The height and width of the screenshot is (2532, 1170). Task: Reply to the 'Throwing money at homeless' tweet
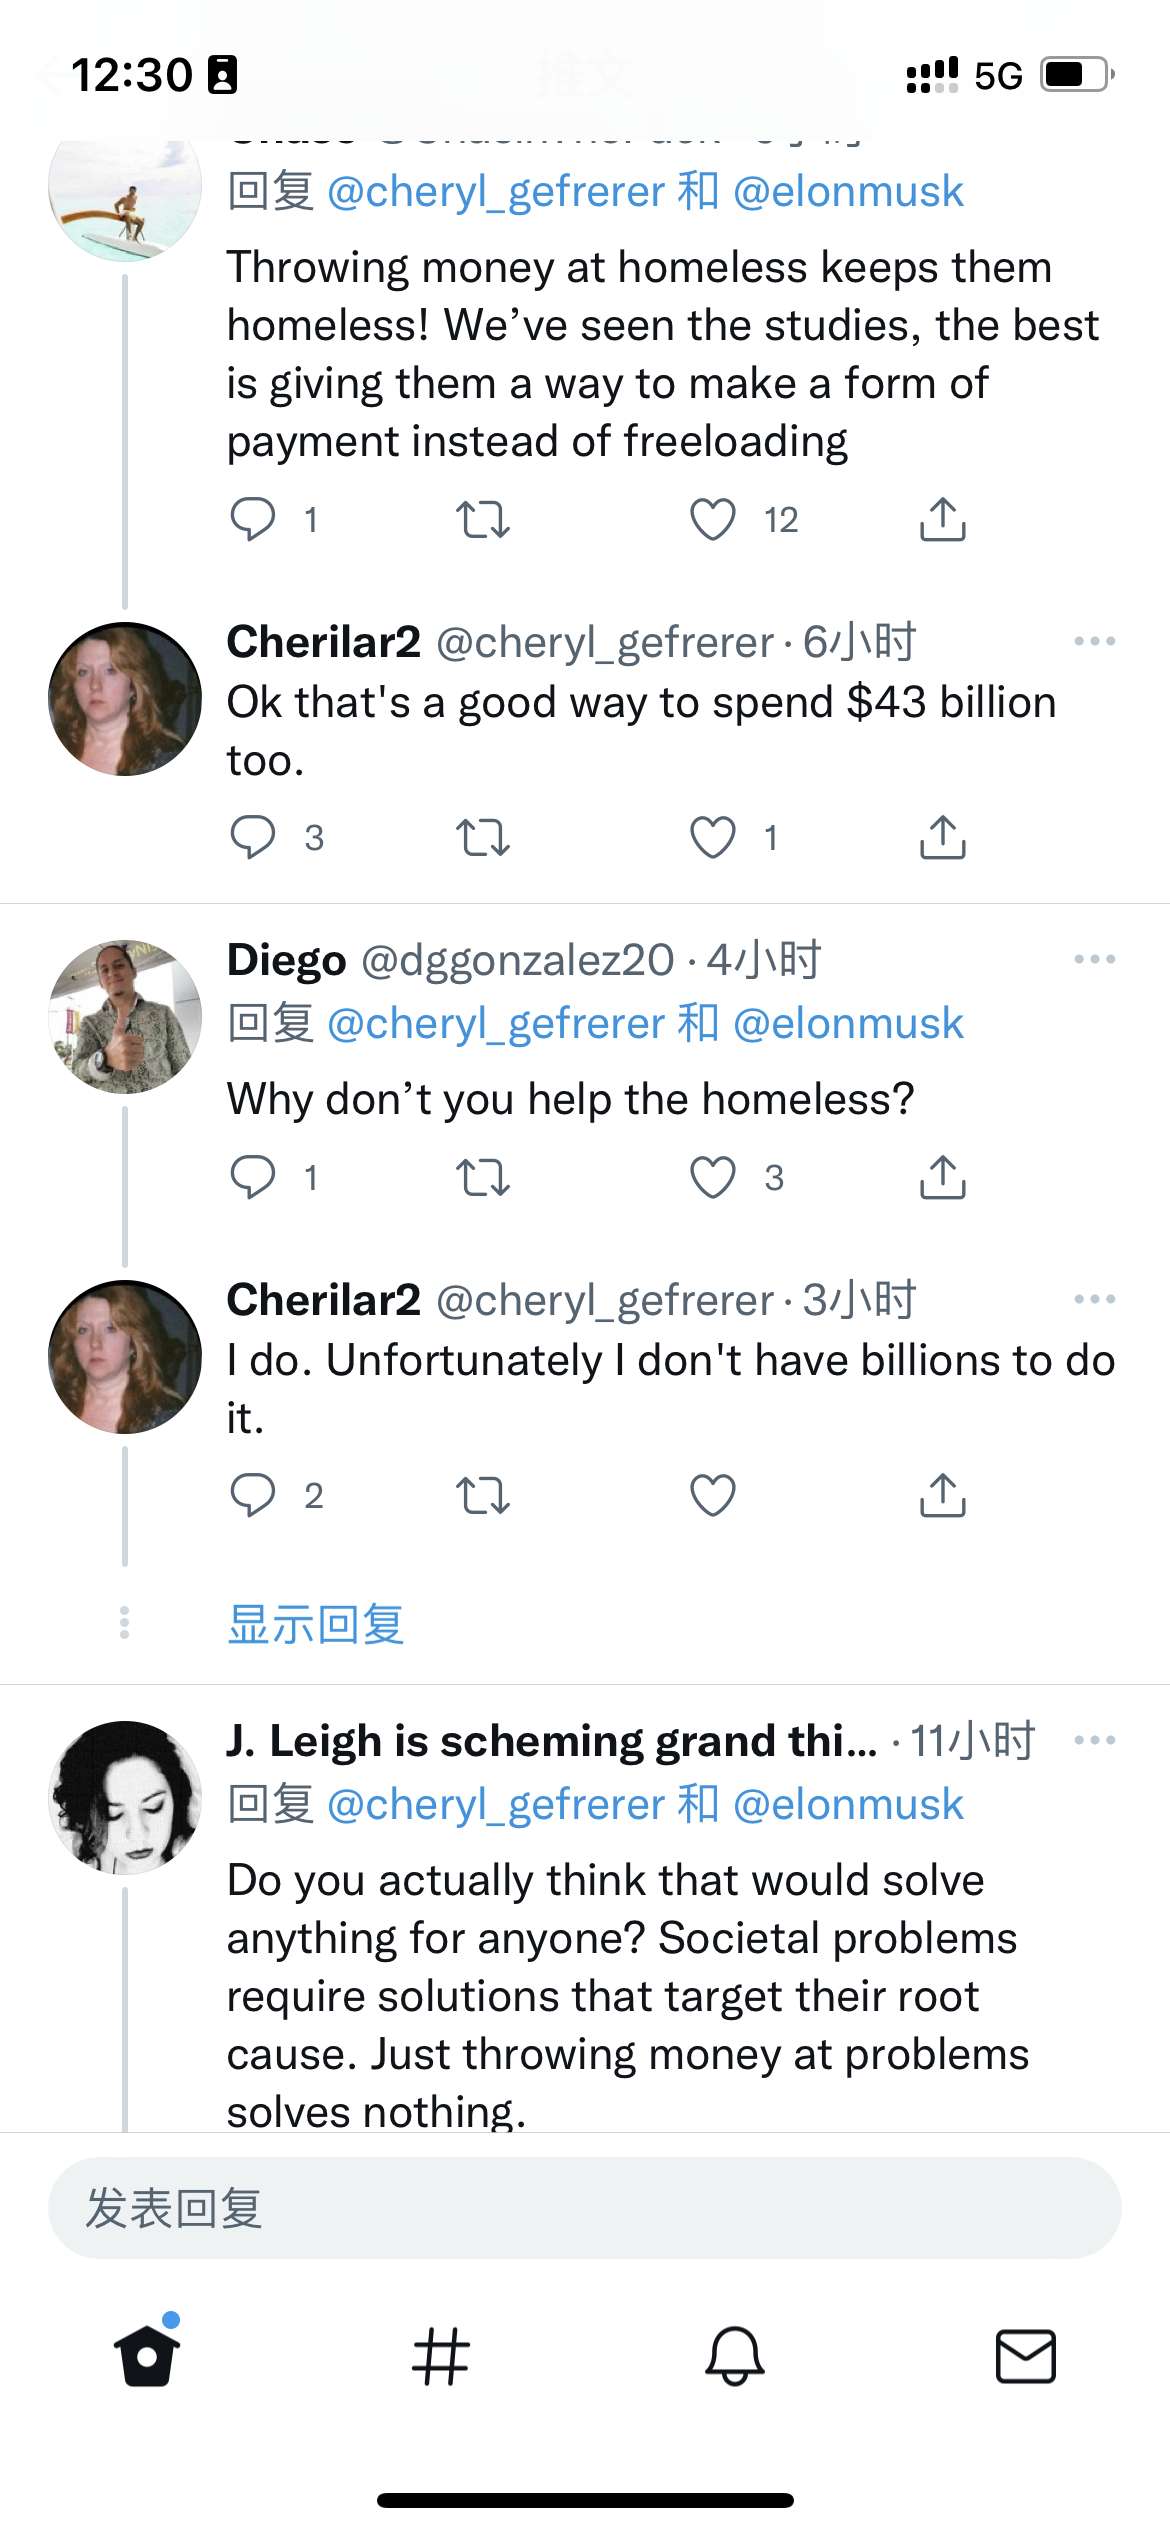click(x=253, y=520)
